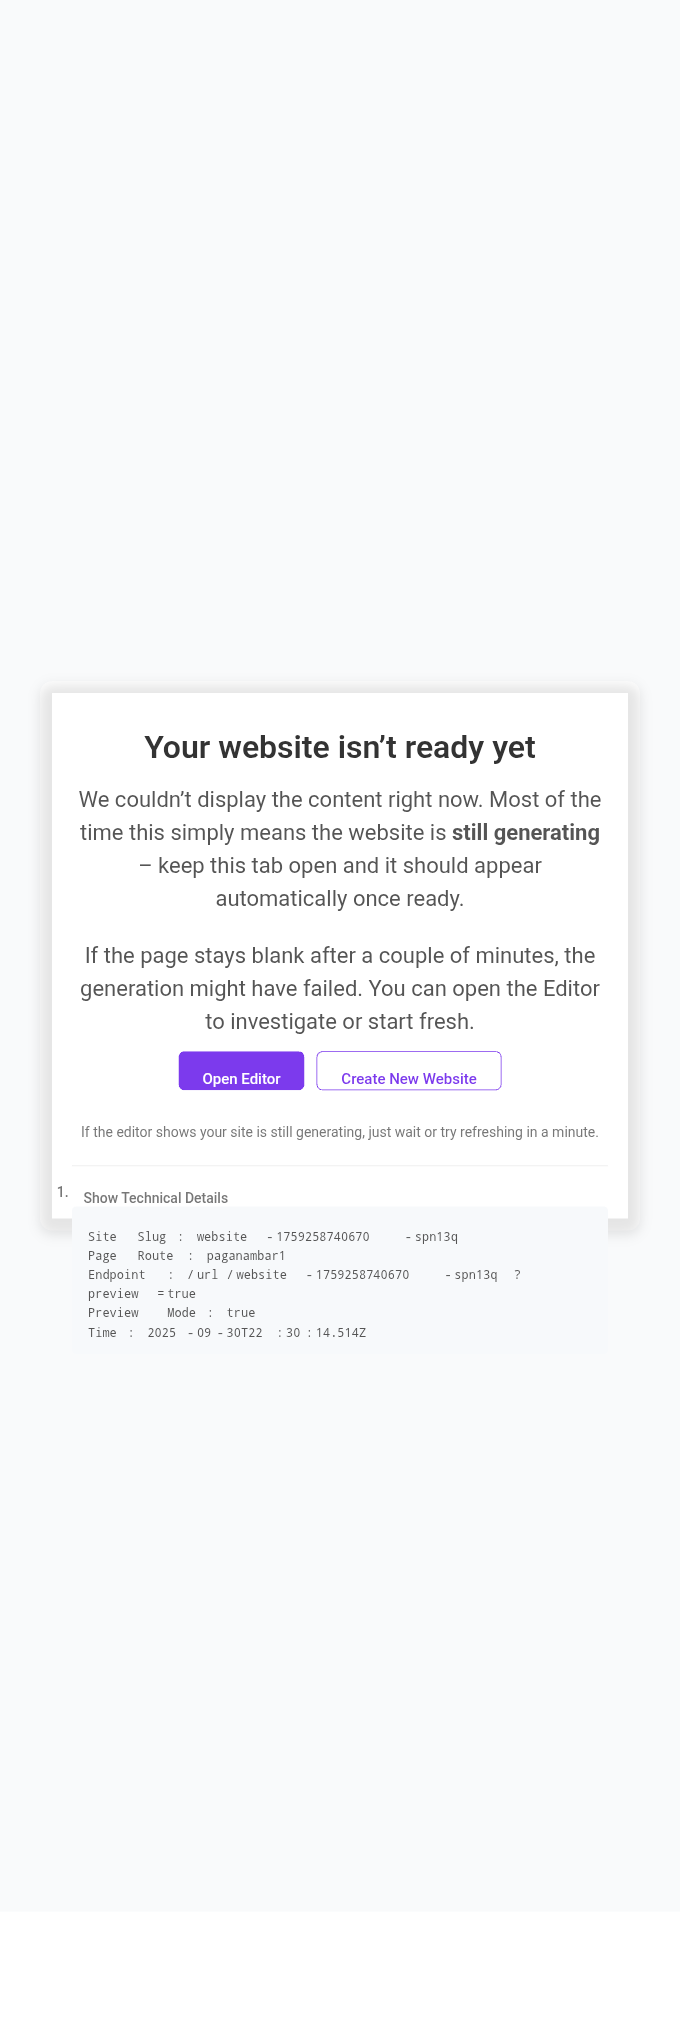
Task: Click the Create New Website button
Action: click(x=408, y=1072)
